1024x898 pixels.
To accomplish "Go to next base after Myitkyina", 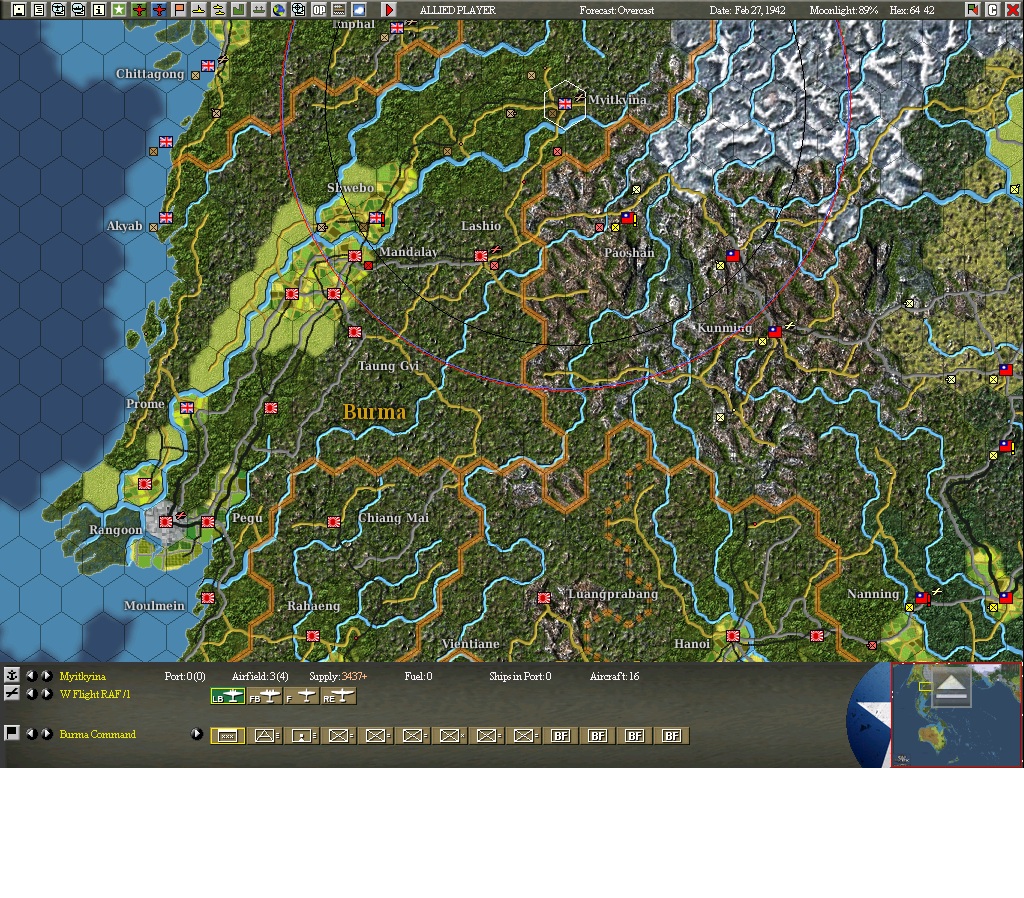I will [47, 675].
